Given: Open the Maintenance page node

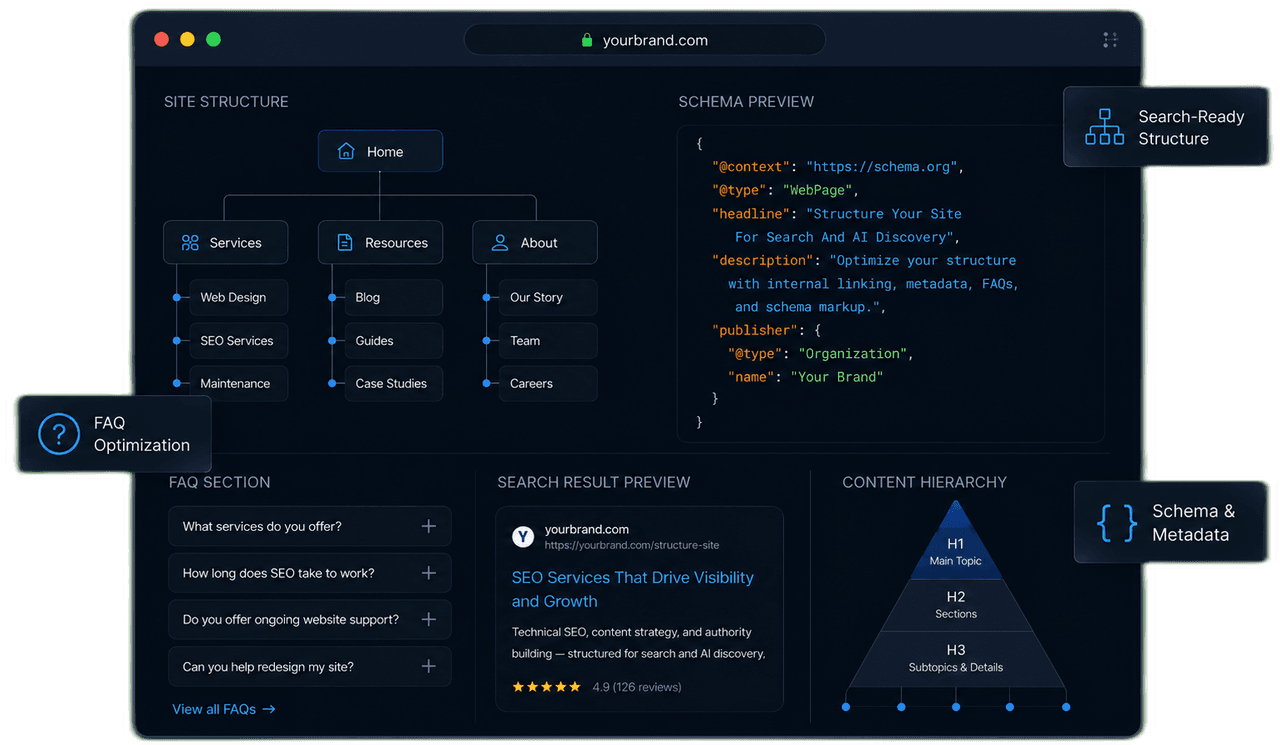Looking at the screenshot, I should [238, 383].
